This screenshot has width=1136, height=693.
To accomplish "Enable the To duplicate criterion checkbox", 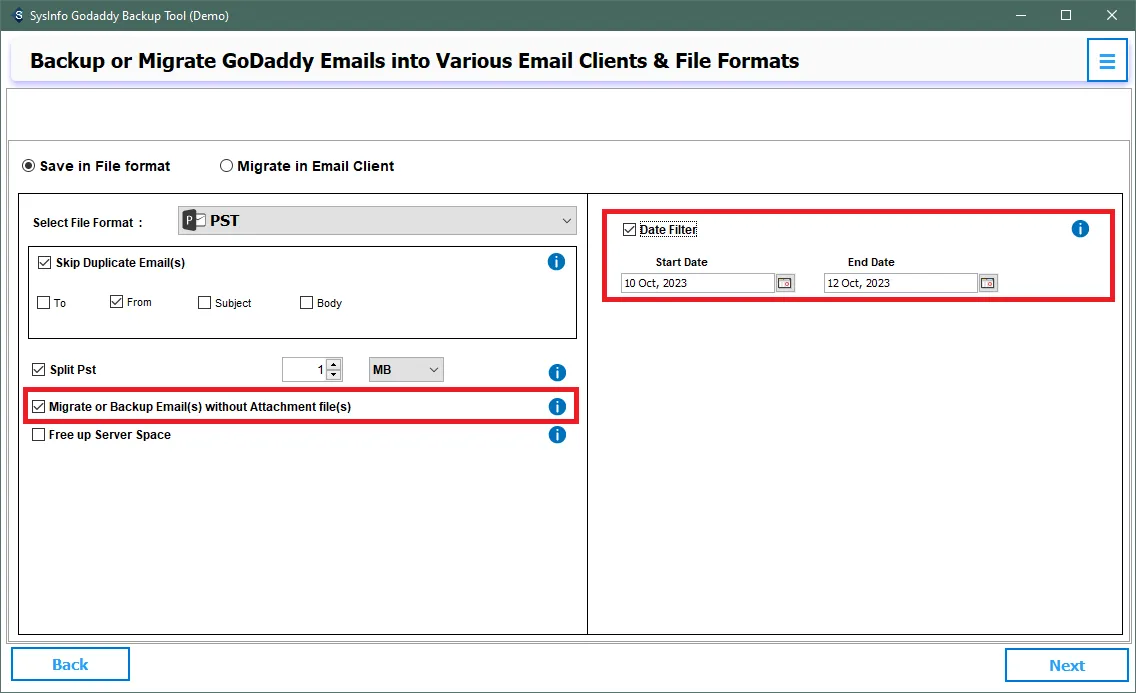I will tap(43, 303).
